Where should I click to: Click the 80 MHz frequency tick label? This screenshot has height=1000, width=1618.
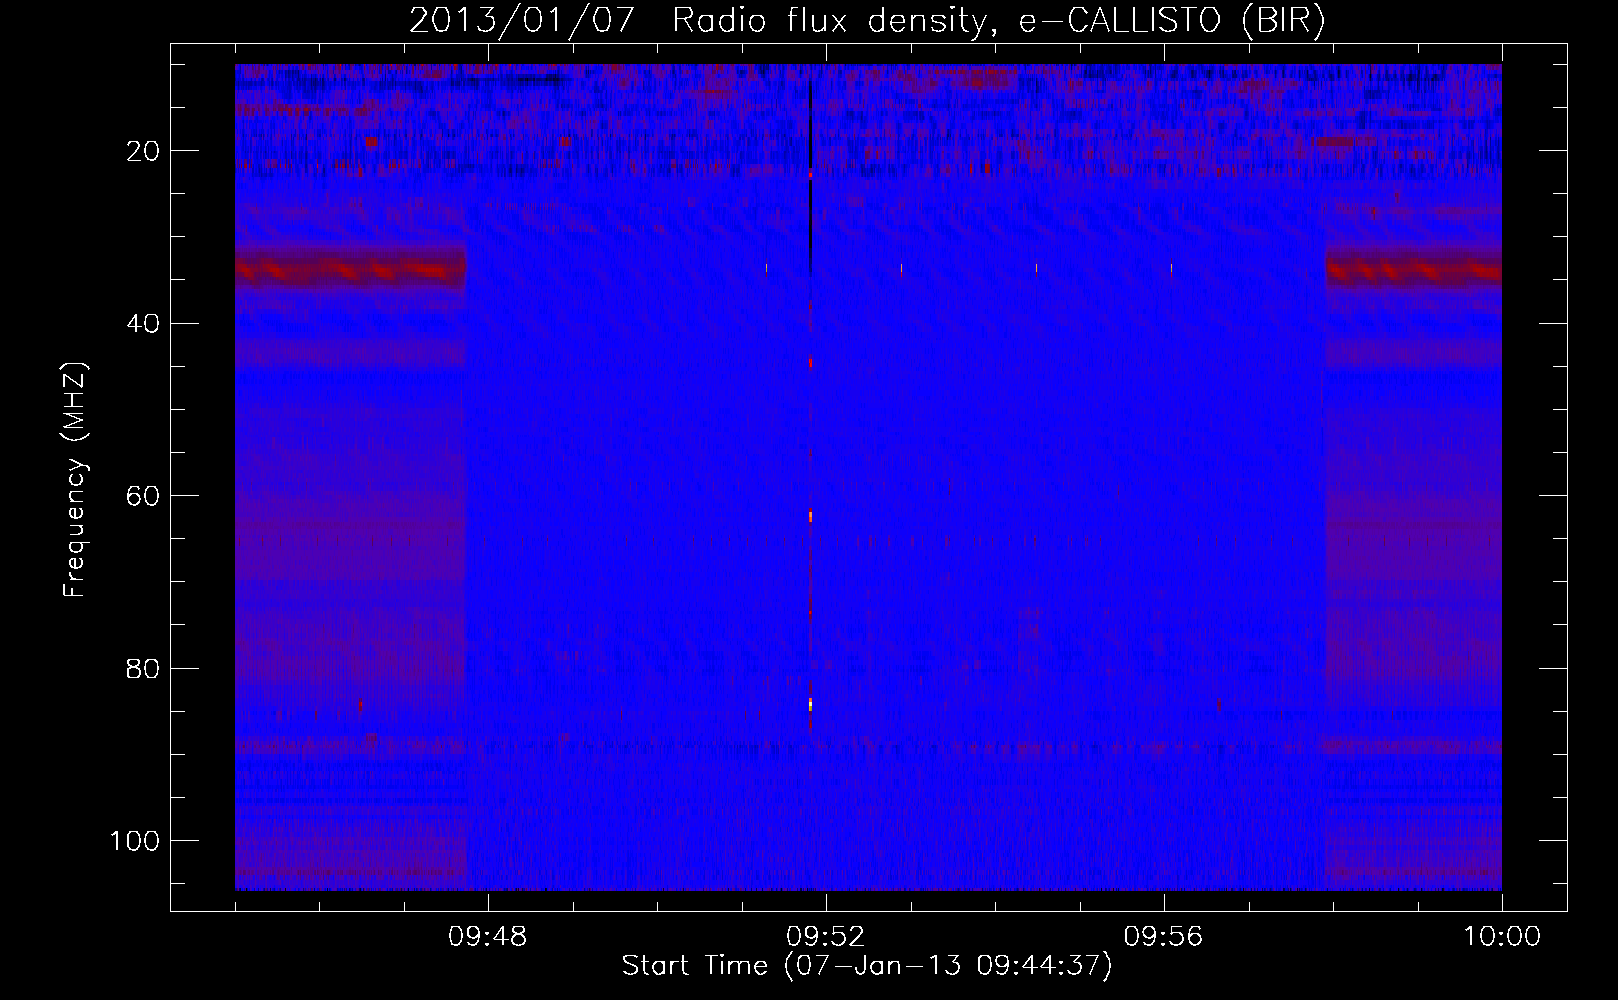tap(143, 669)
